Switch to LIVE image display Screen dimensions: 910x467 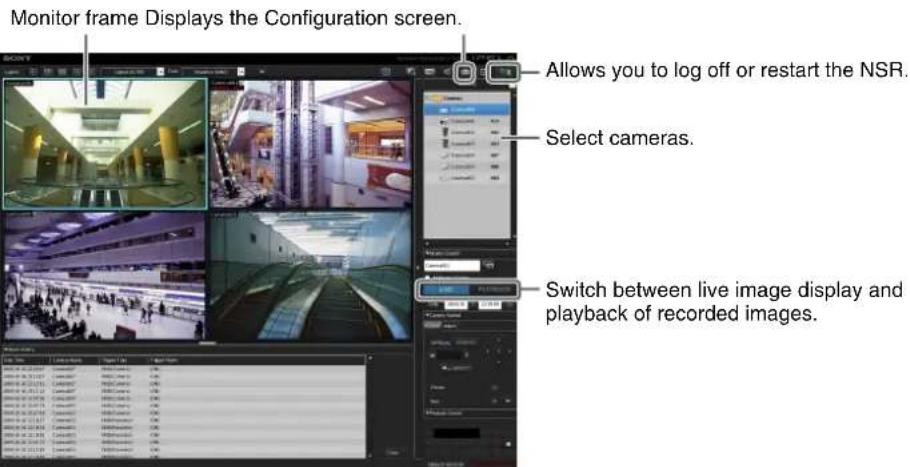click(444, 289)
